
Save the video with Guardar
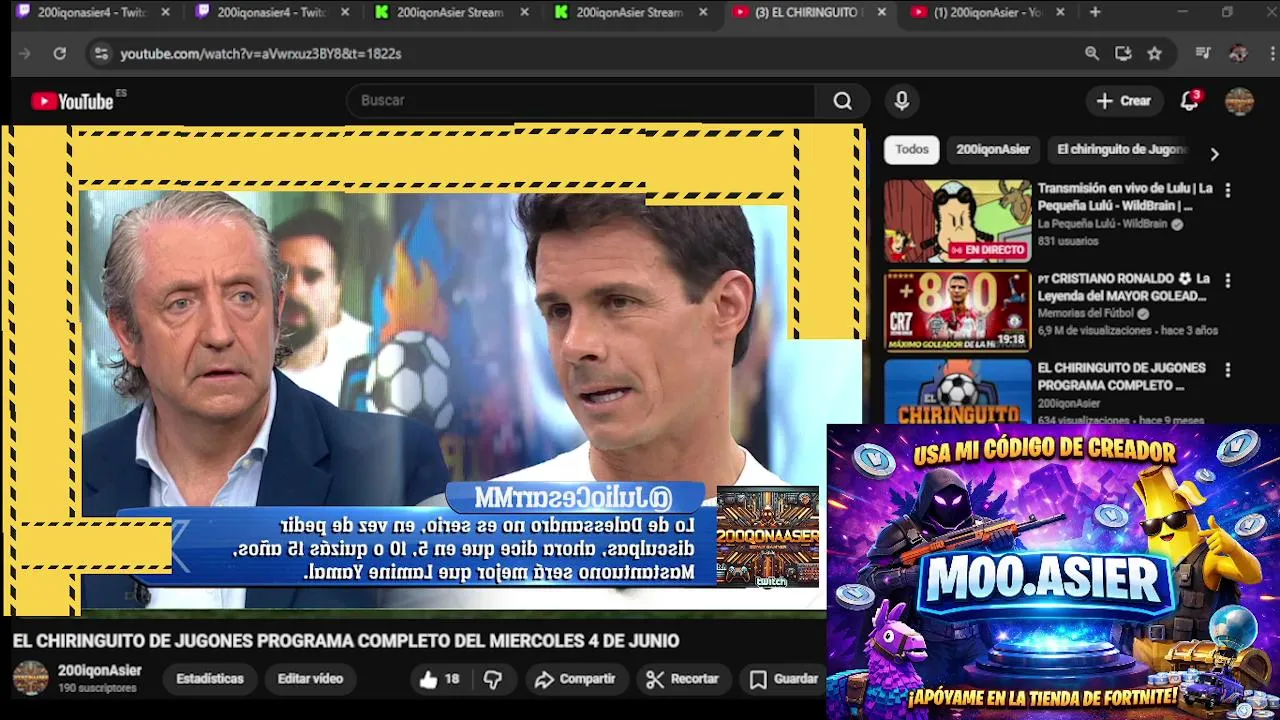click(784, 679)
